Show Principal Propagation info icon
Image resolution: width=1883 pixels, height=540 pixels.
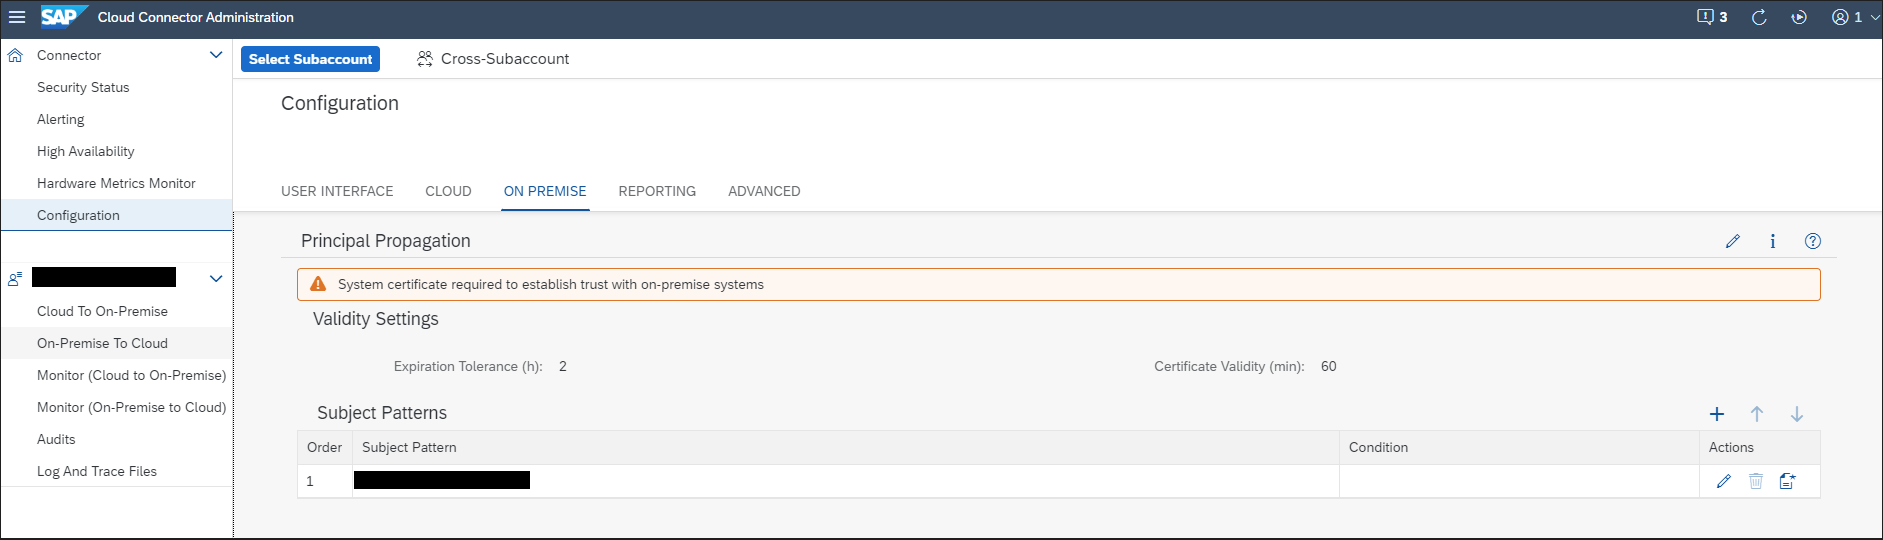pyautogui.click(x=1773, y=241)
